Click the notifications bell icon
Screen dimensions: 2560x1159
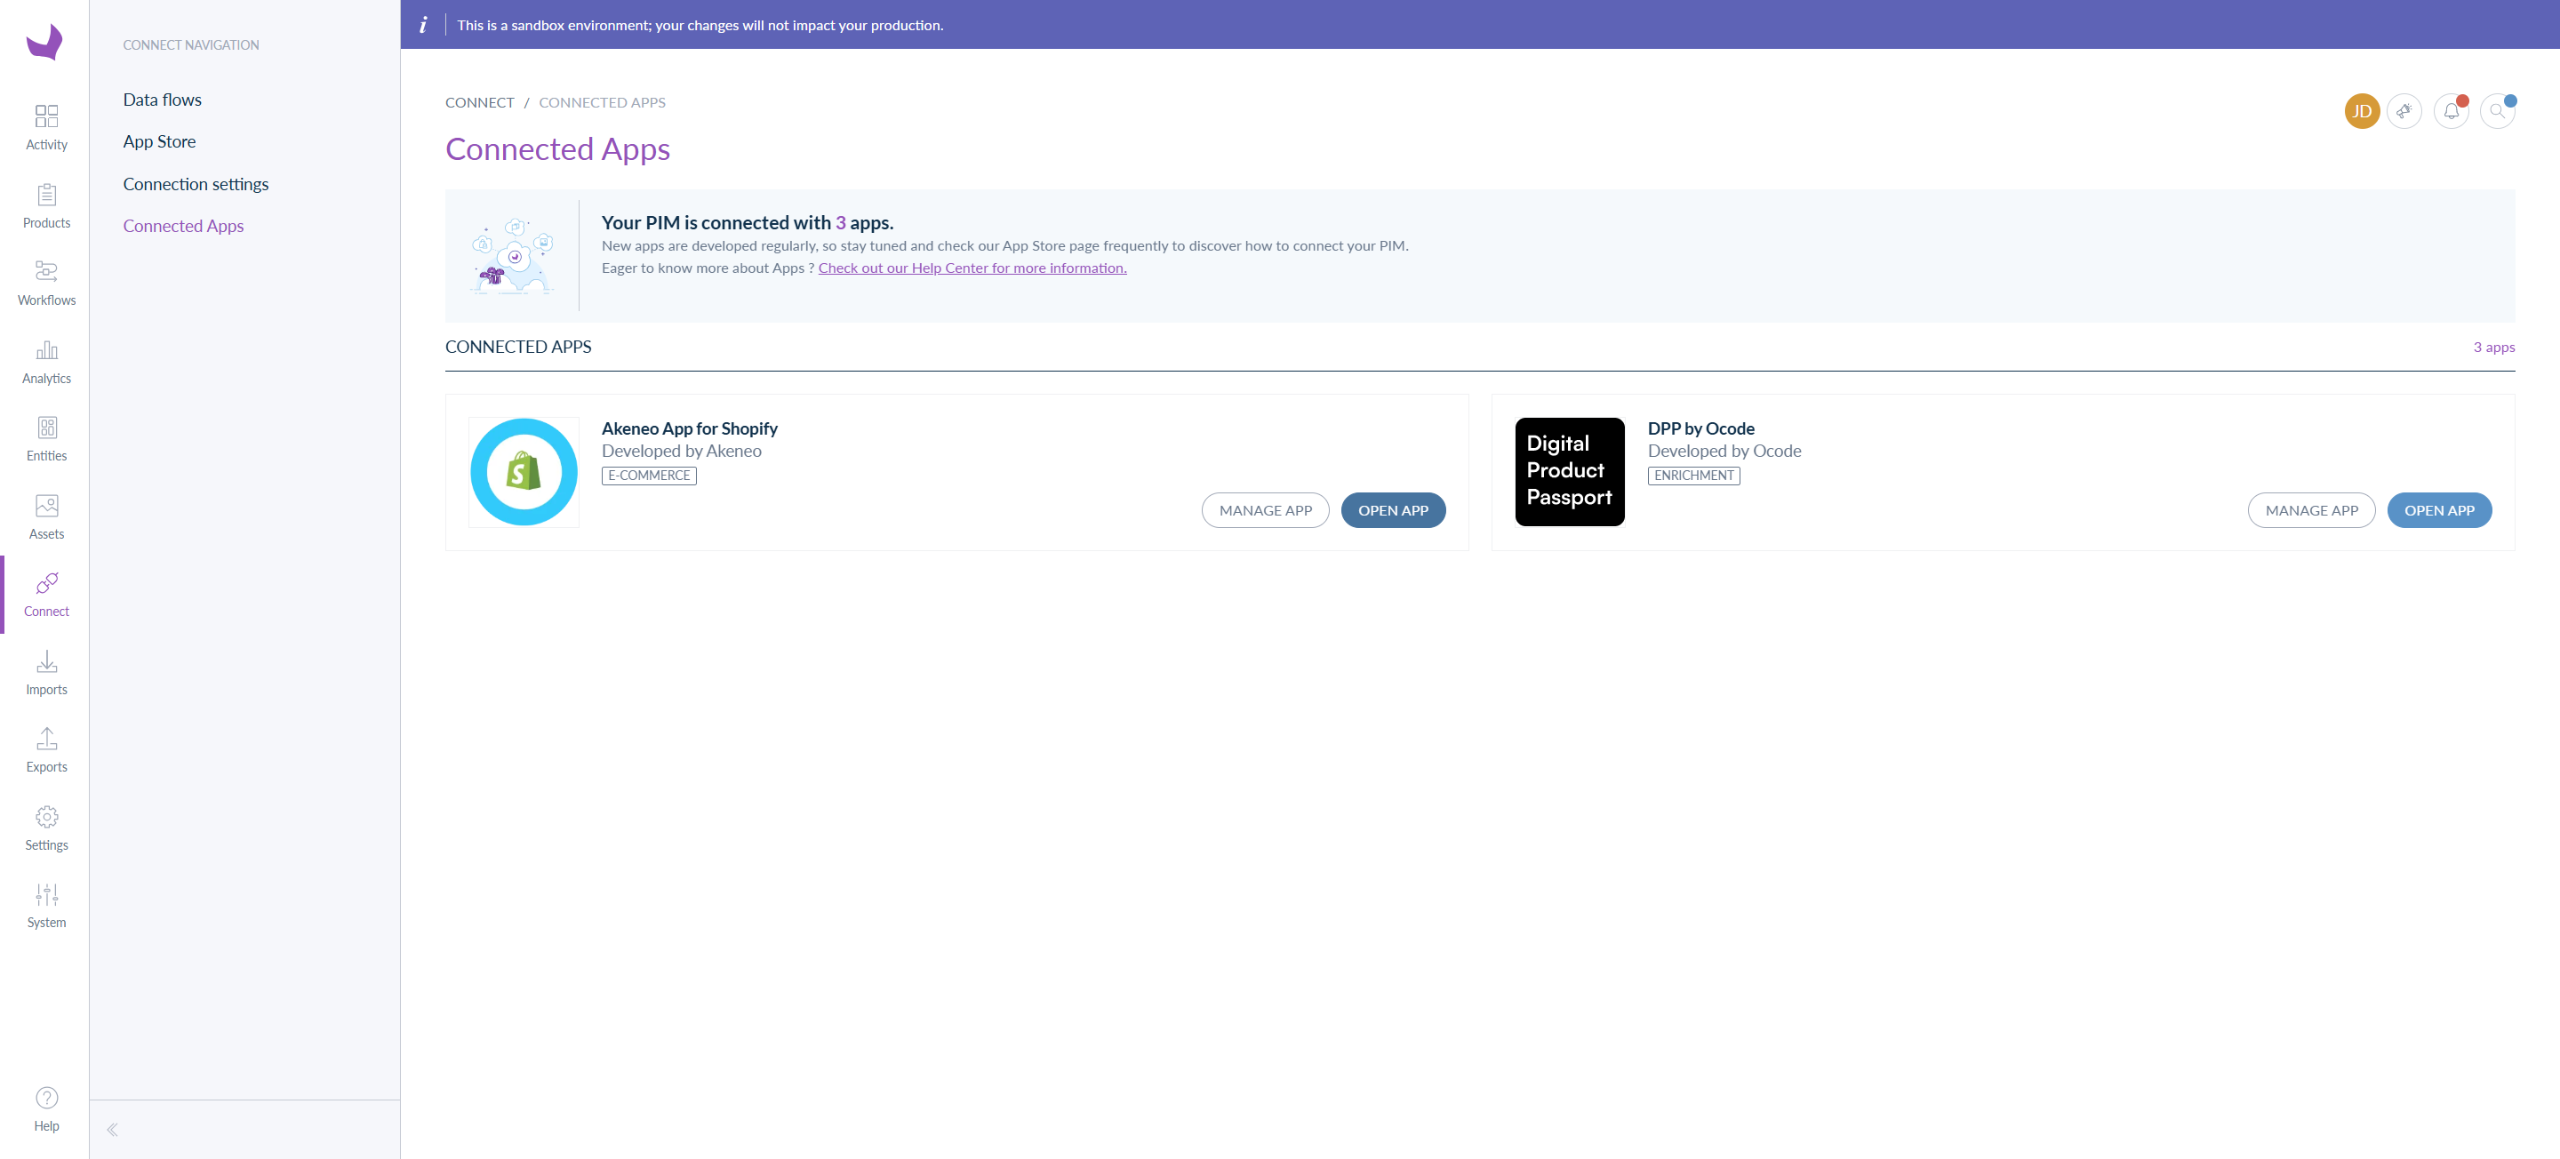pyautogui.click(x=2451, y=111)
